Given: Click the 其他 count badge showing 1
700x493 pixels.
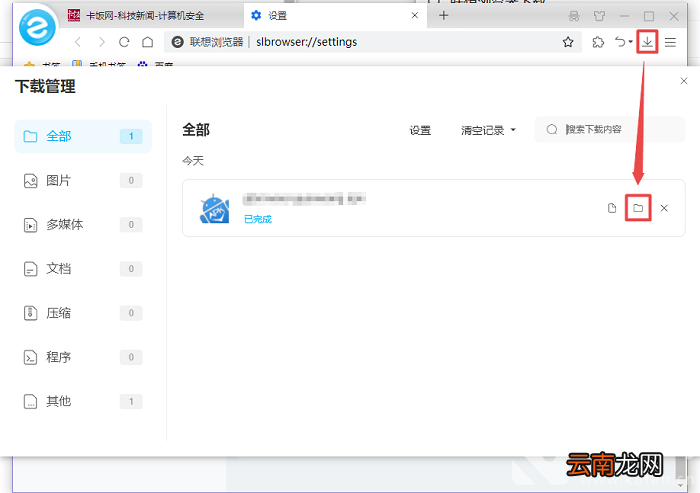Looking at the screenshot, I should 131,401.
